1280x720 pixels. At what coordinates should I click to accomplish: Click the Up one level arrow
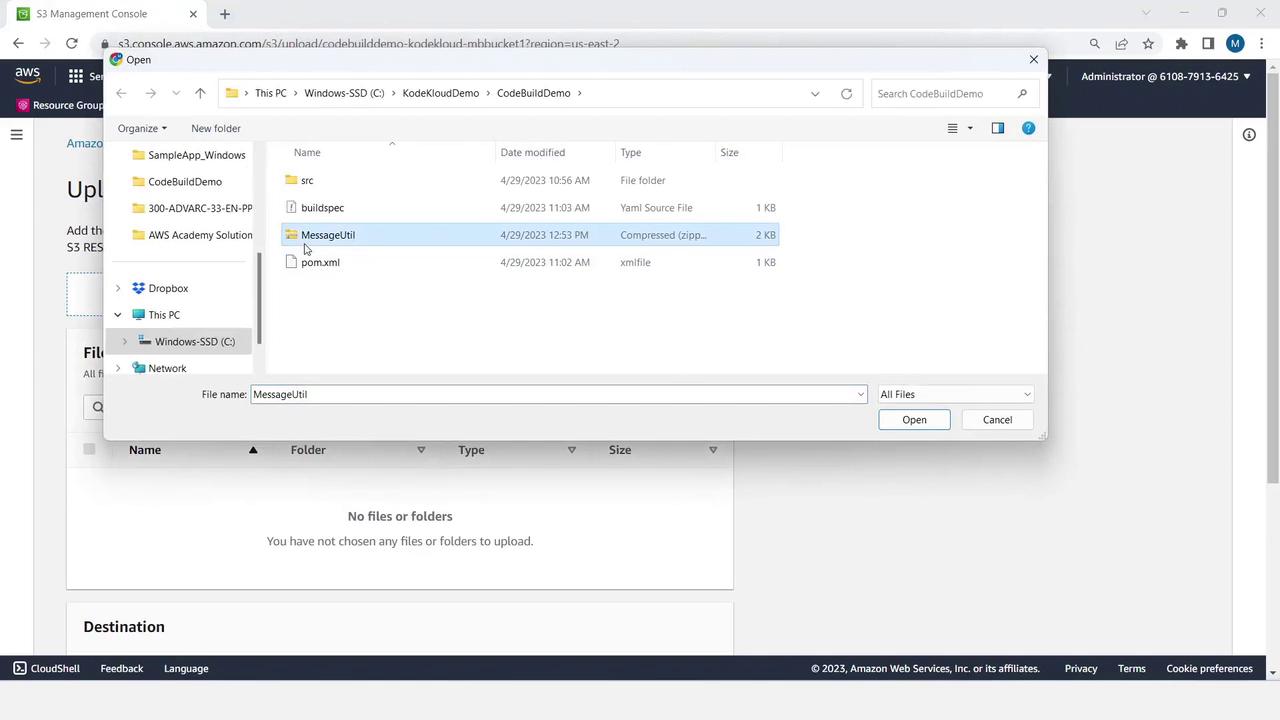(x=200, y=93)
